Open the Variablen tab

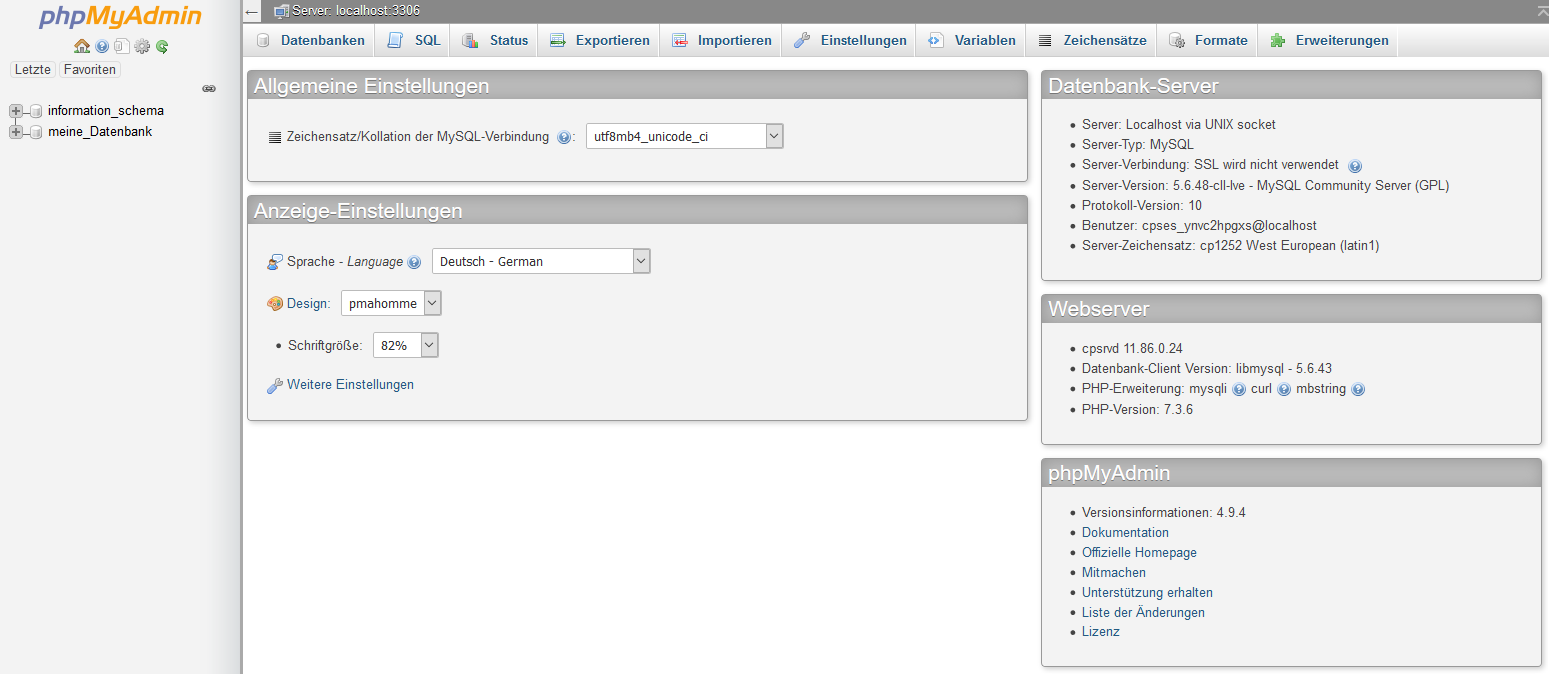pos(971,41)
